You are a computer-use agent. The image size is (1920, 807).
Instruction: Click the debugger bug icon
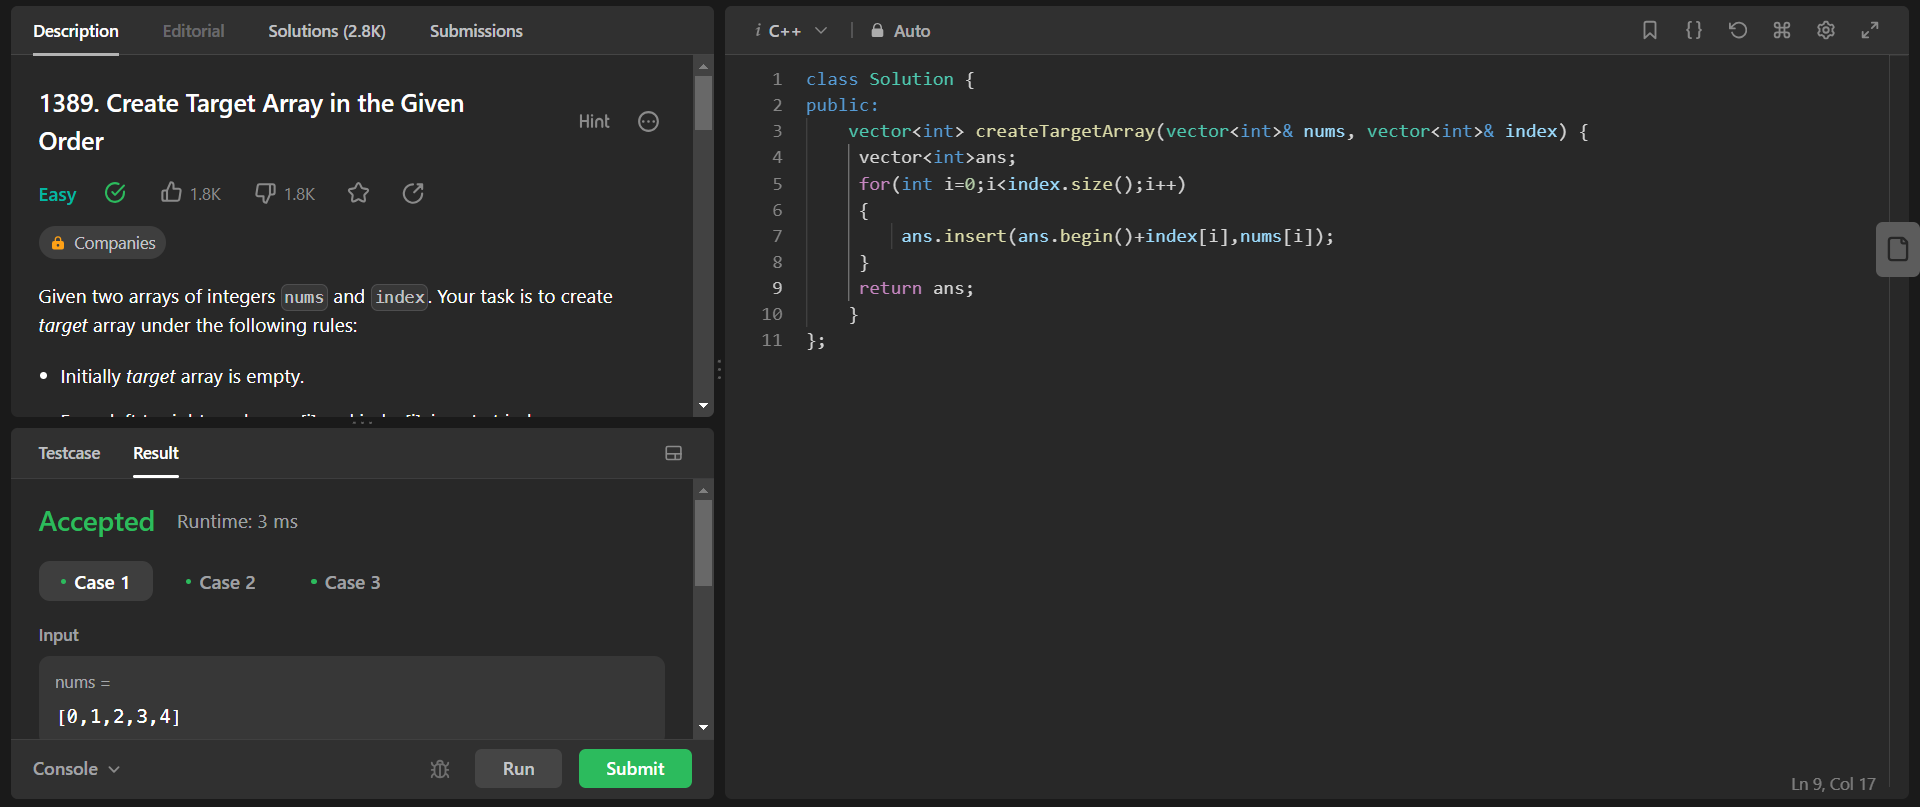tap(440, 768)
